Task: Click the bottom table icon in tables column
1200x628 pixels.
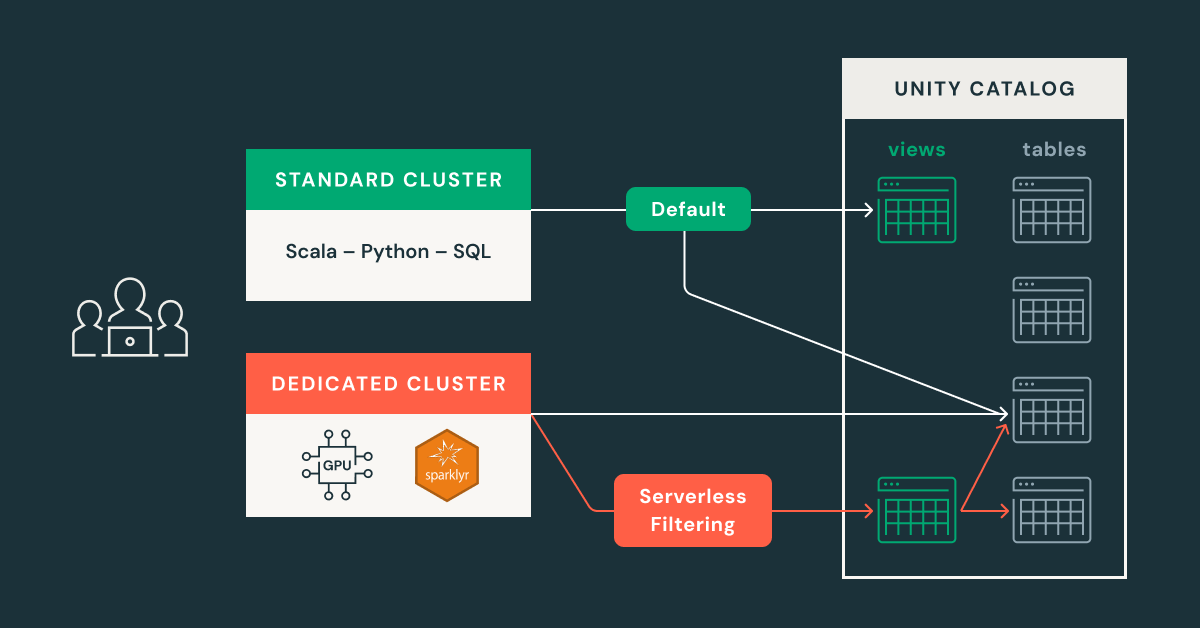Action: pos(1051,510)
